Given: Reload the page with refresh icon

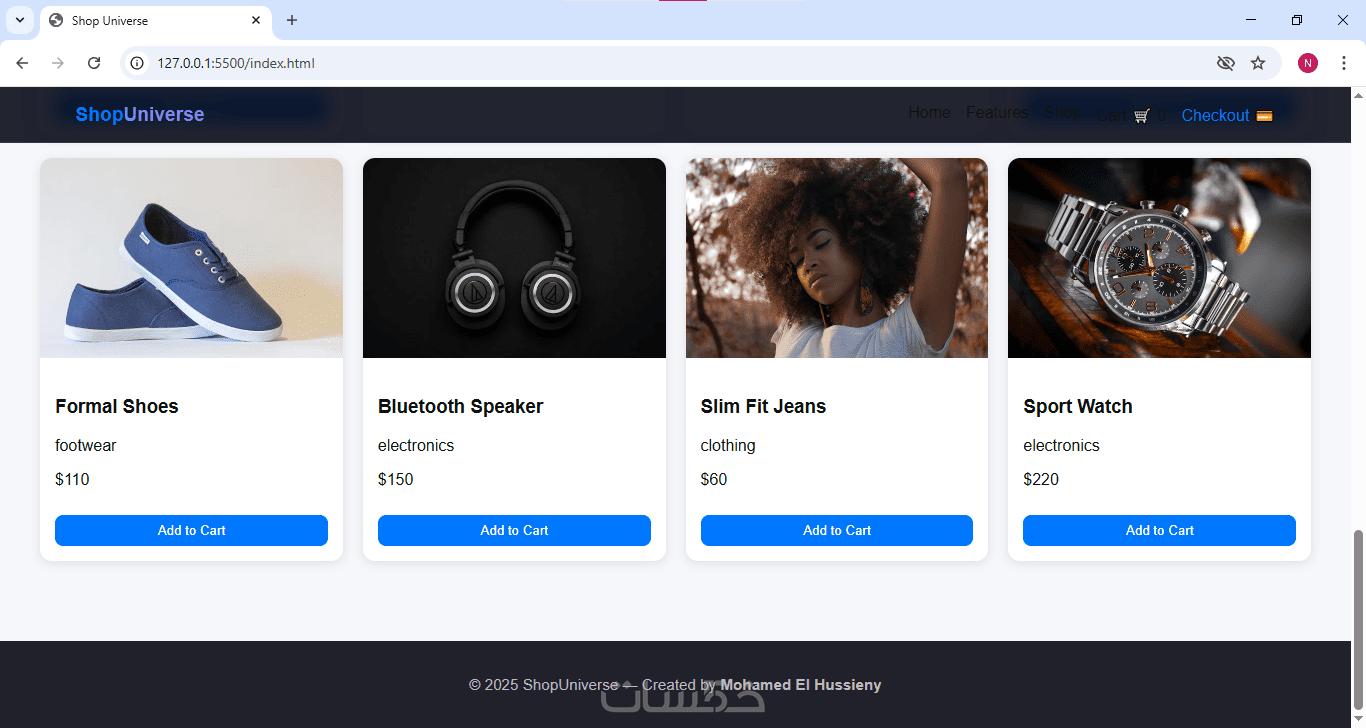Looking at the screenshot, I should pos(94,63).
